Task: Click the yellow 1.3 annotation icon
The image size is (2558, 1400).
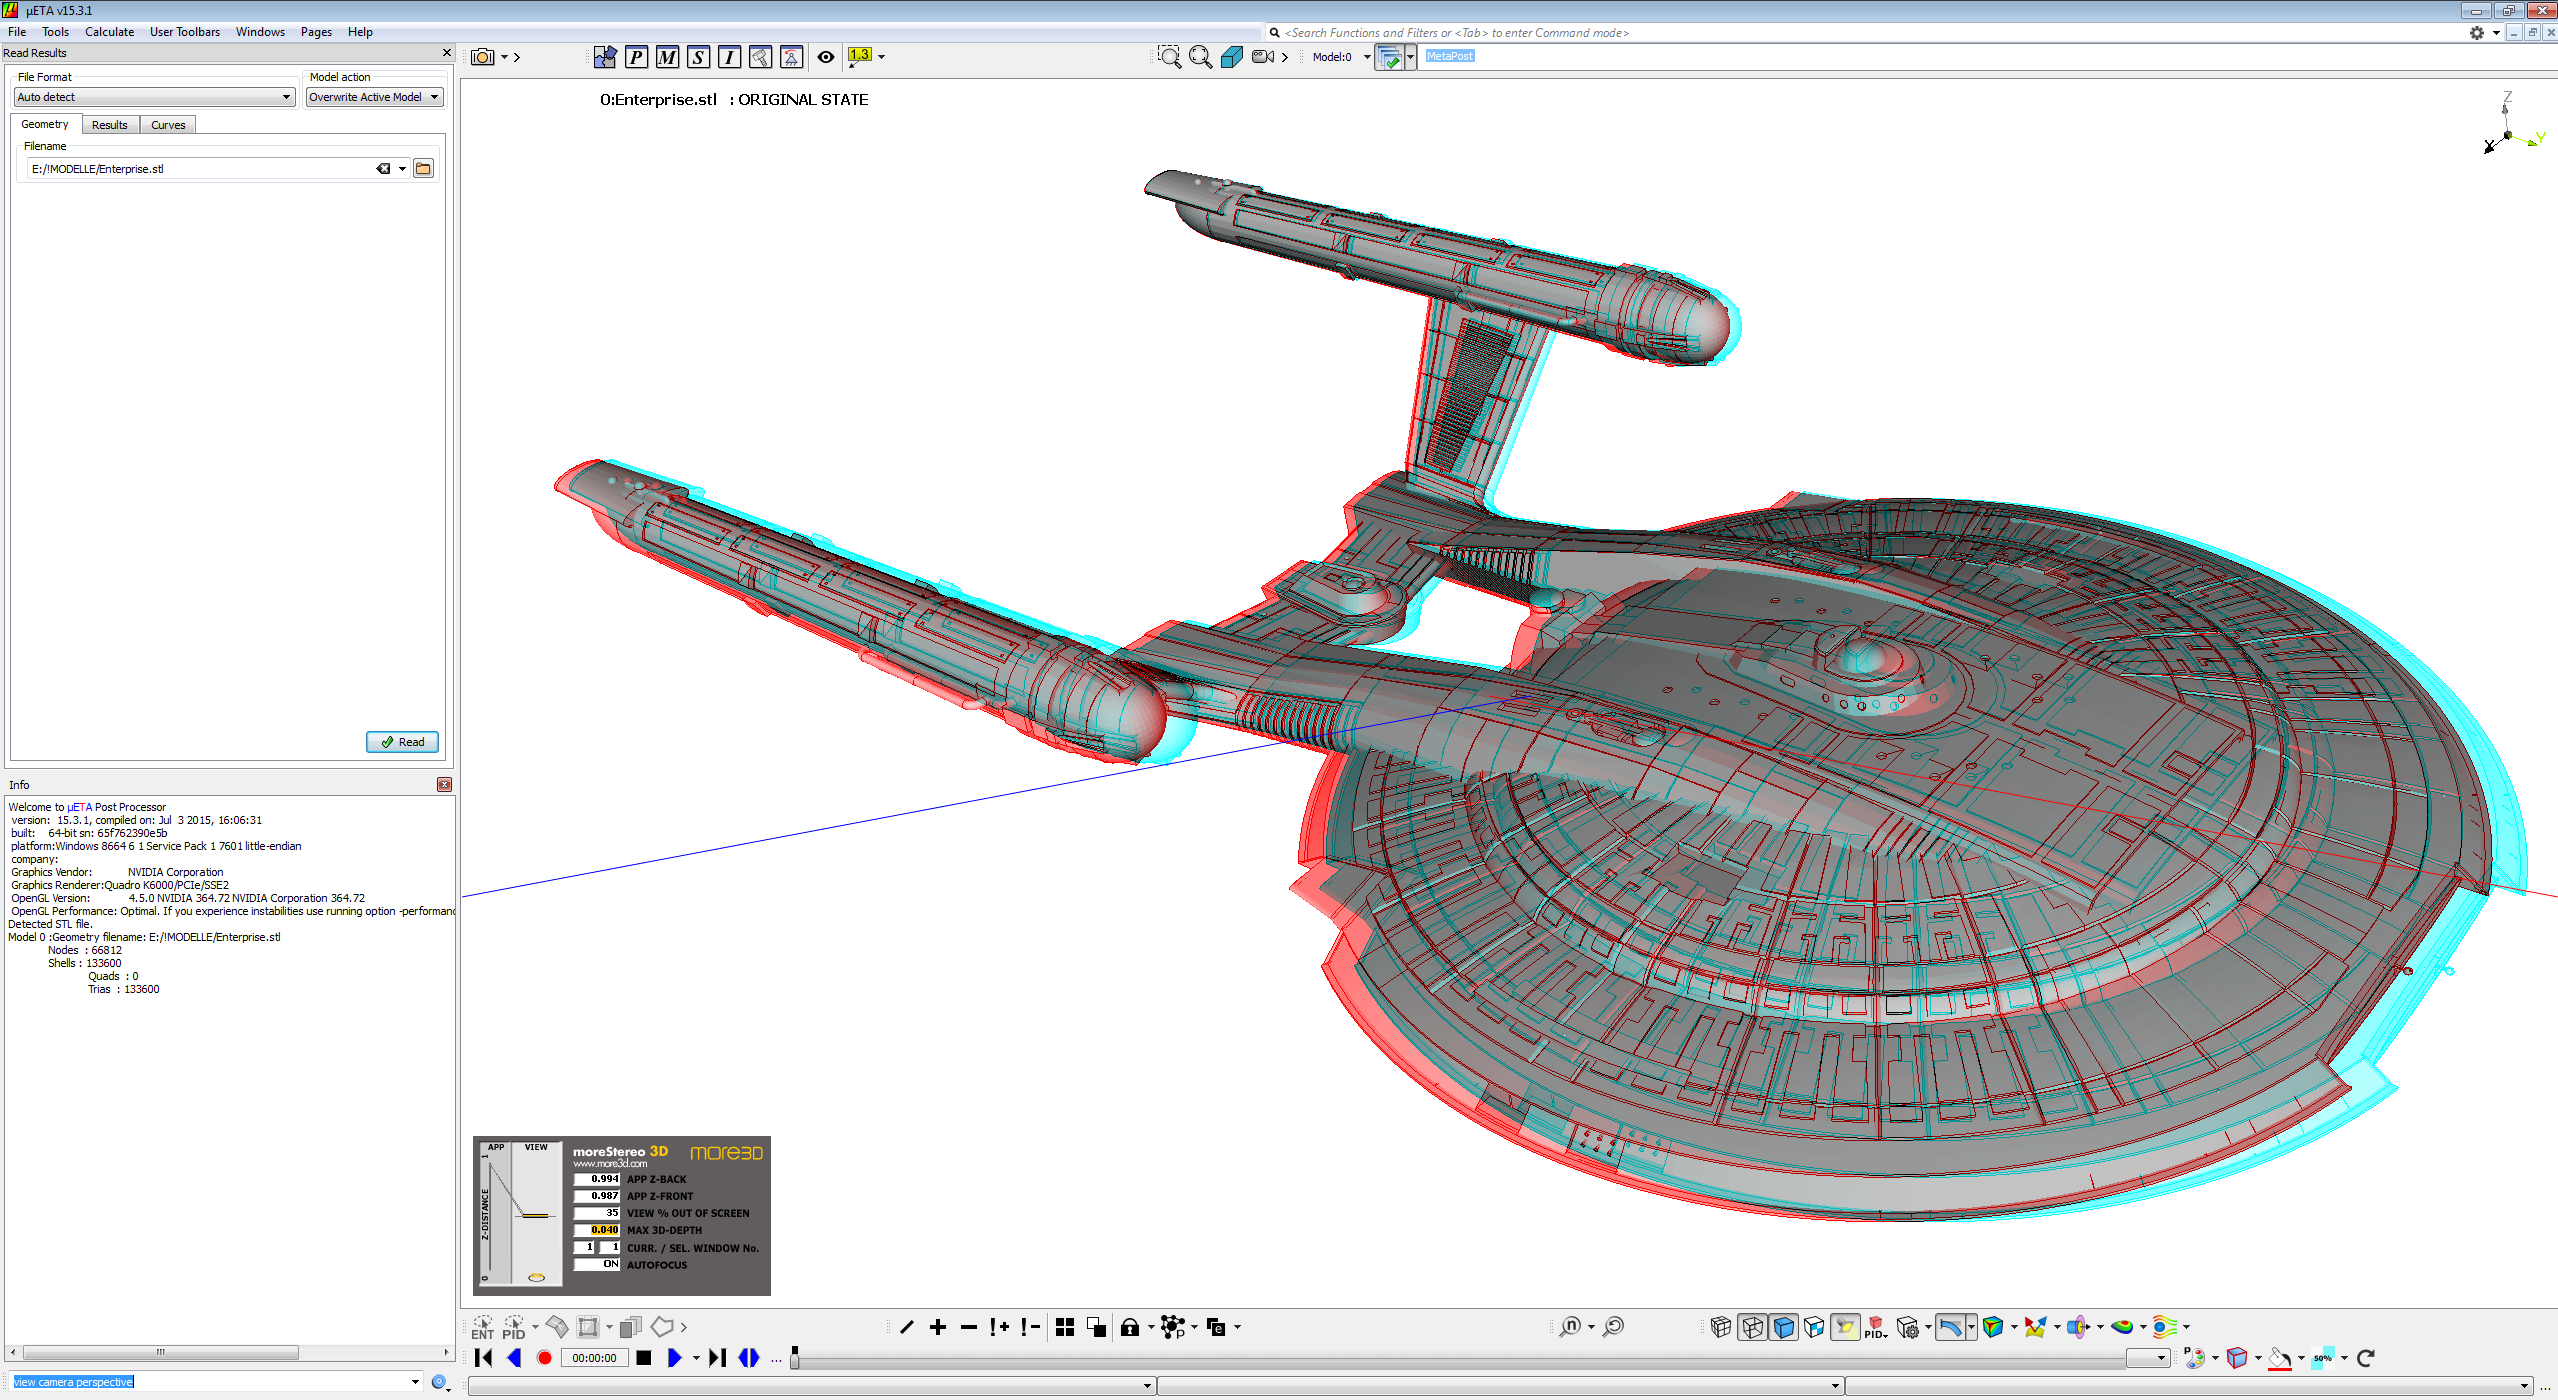Action: [859, 56]
